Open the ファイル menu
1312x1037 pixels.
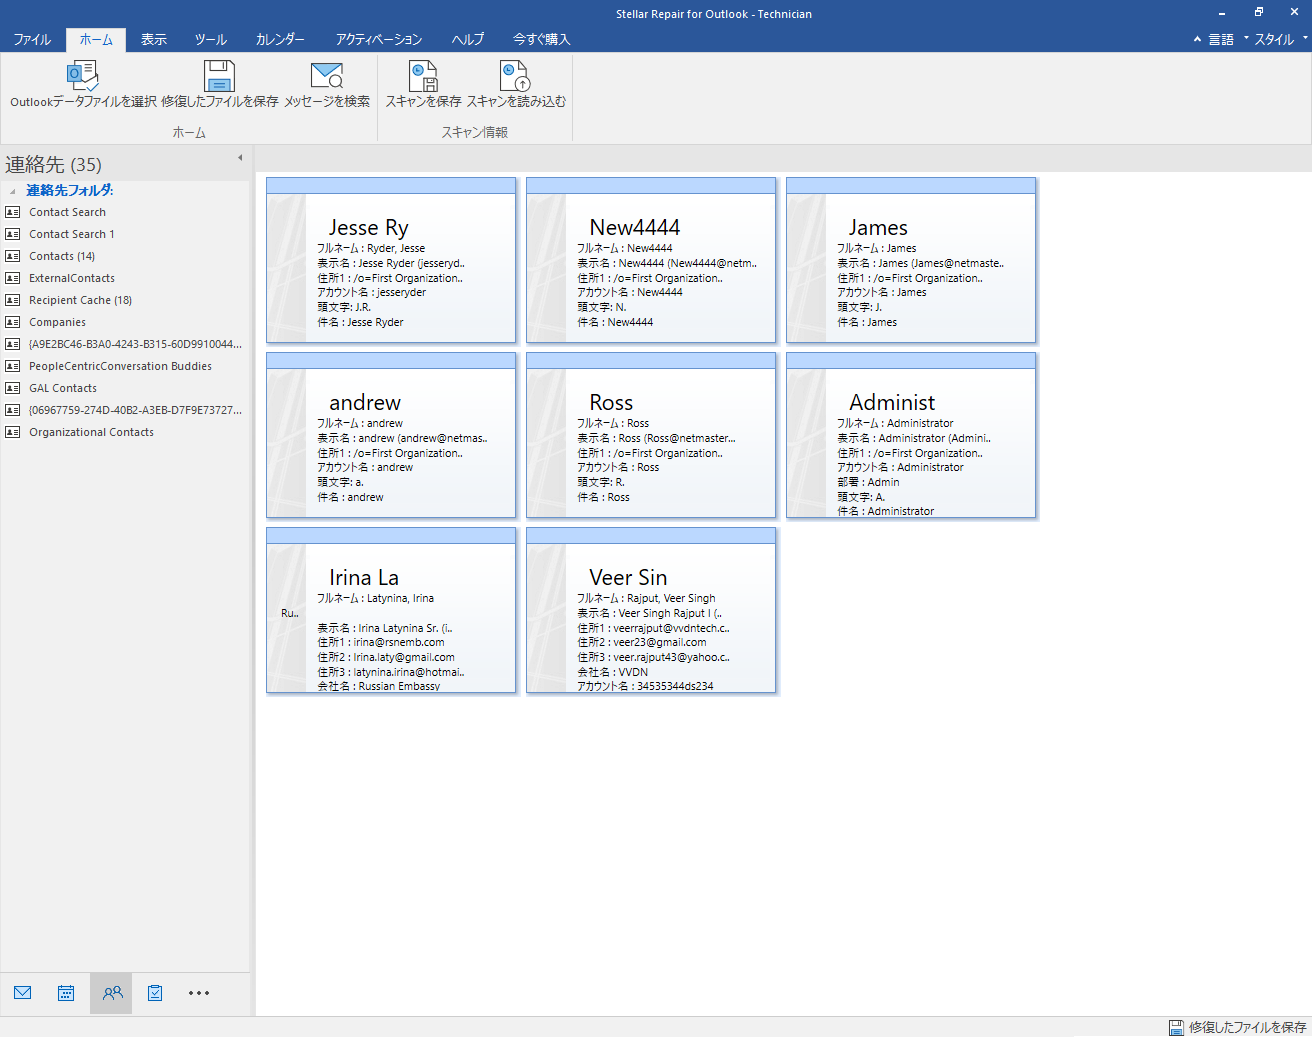pyautogui.click(x=32, y=39)
